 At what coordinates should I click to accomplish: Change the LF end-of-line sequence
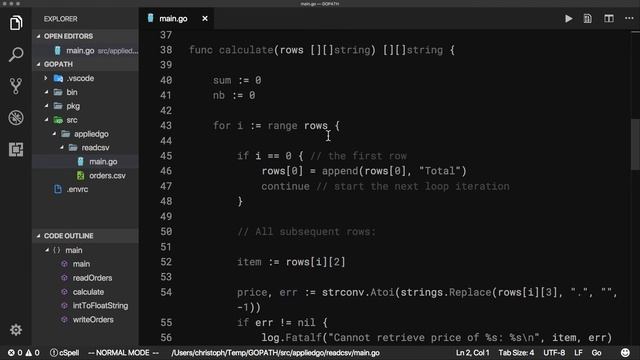pyautogui.click(x=578, y=353)
